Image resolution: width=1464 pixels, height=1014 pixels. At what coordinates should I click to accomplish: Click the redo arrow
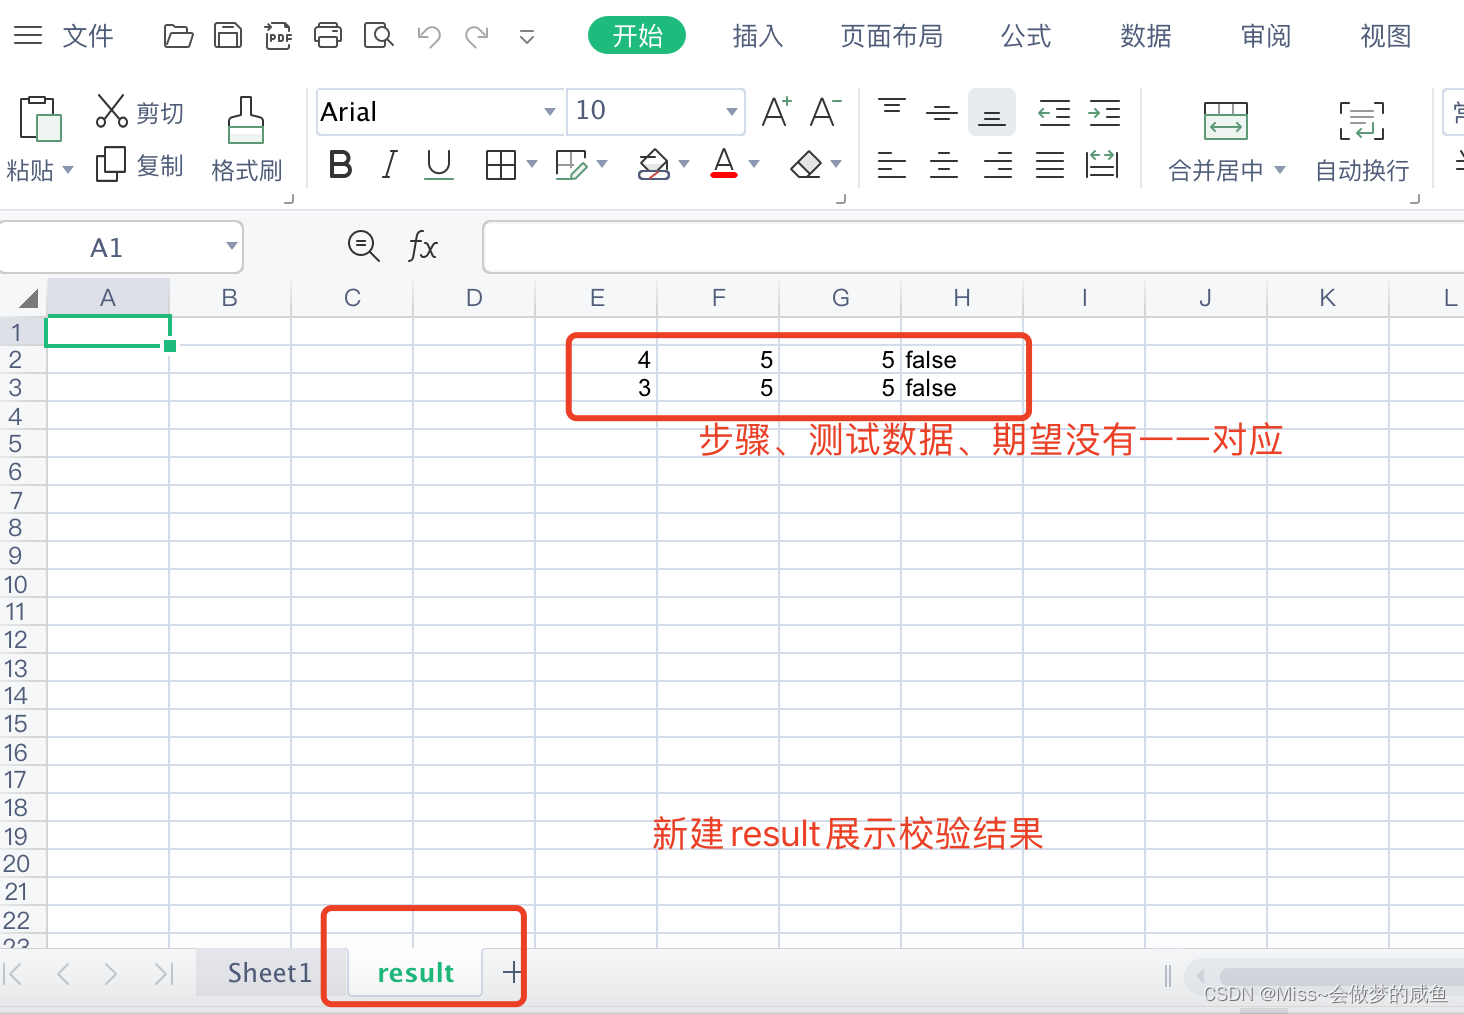[477, 37]
